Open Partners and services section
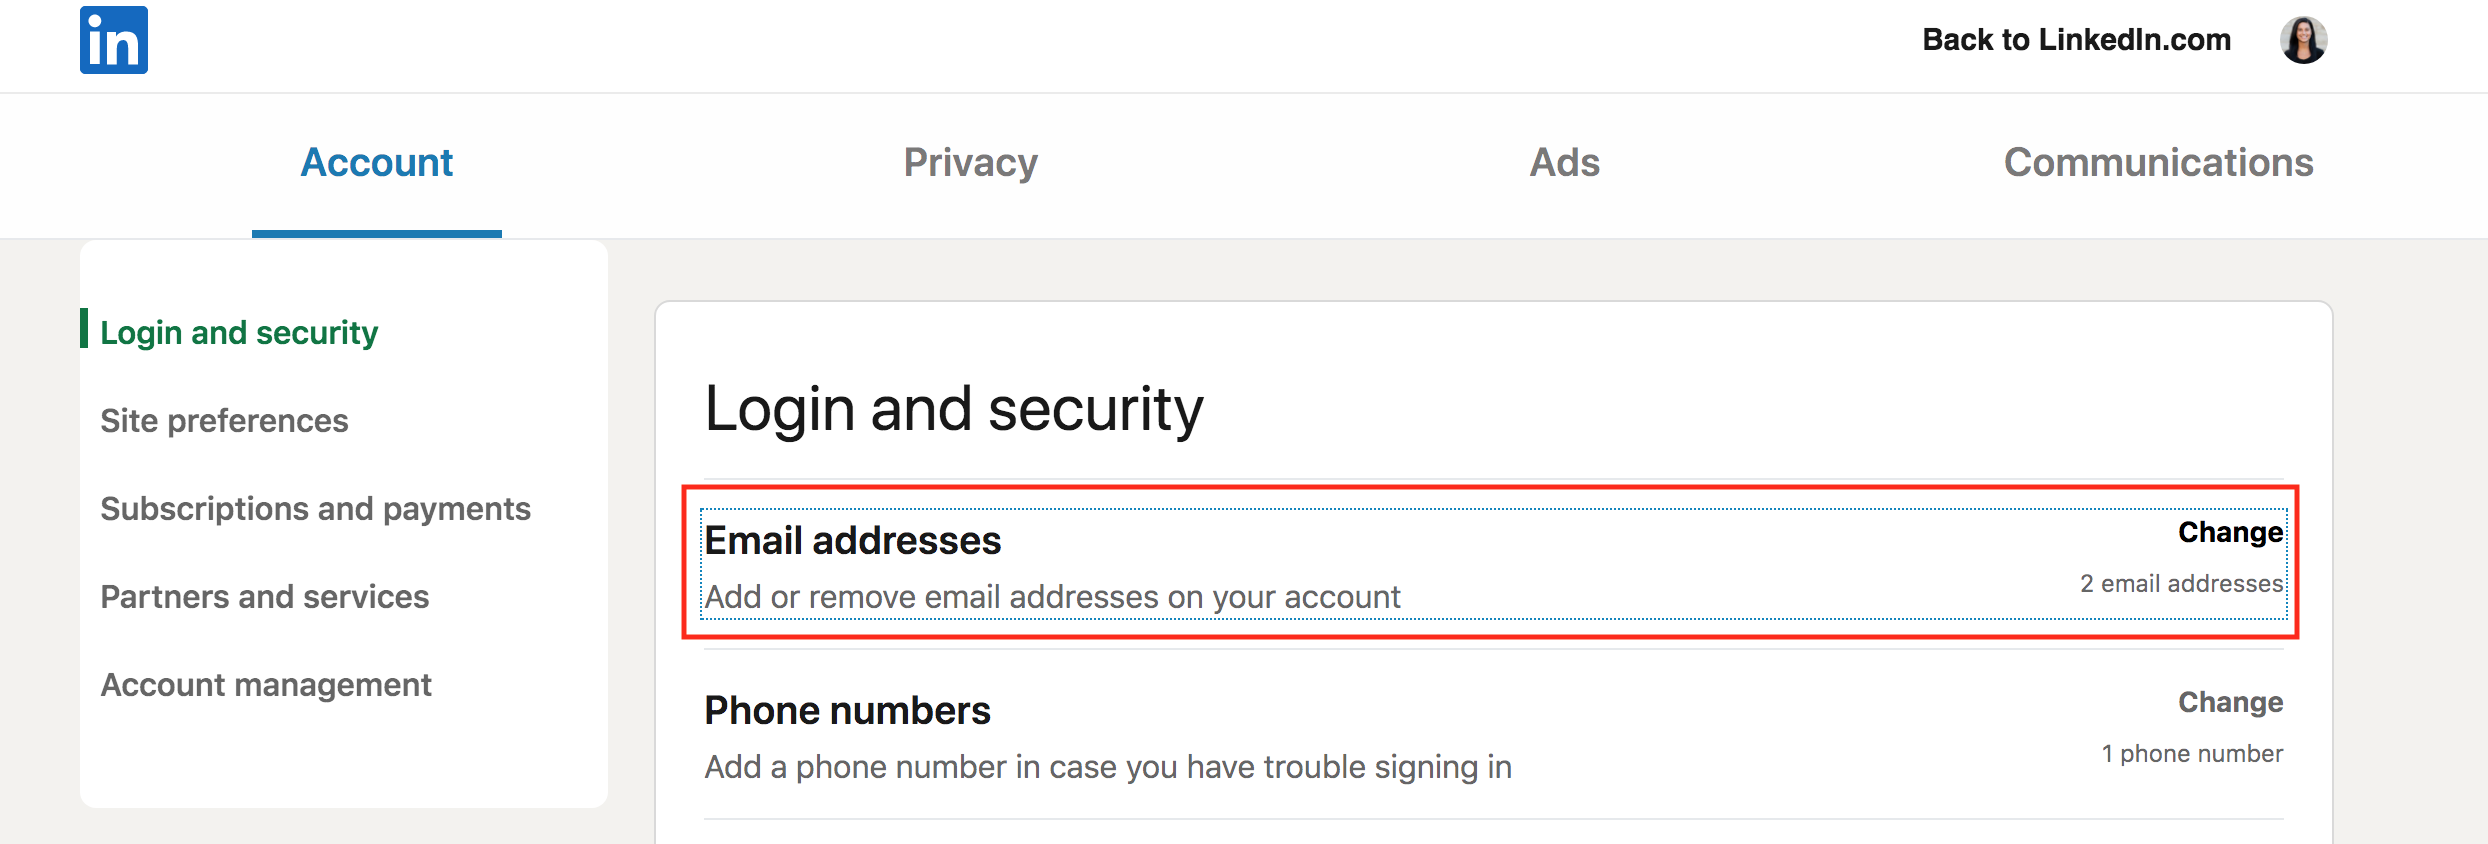The height and width of the screenshot is (844, 2488). pos(264,596)
